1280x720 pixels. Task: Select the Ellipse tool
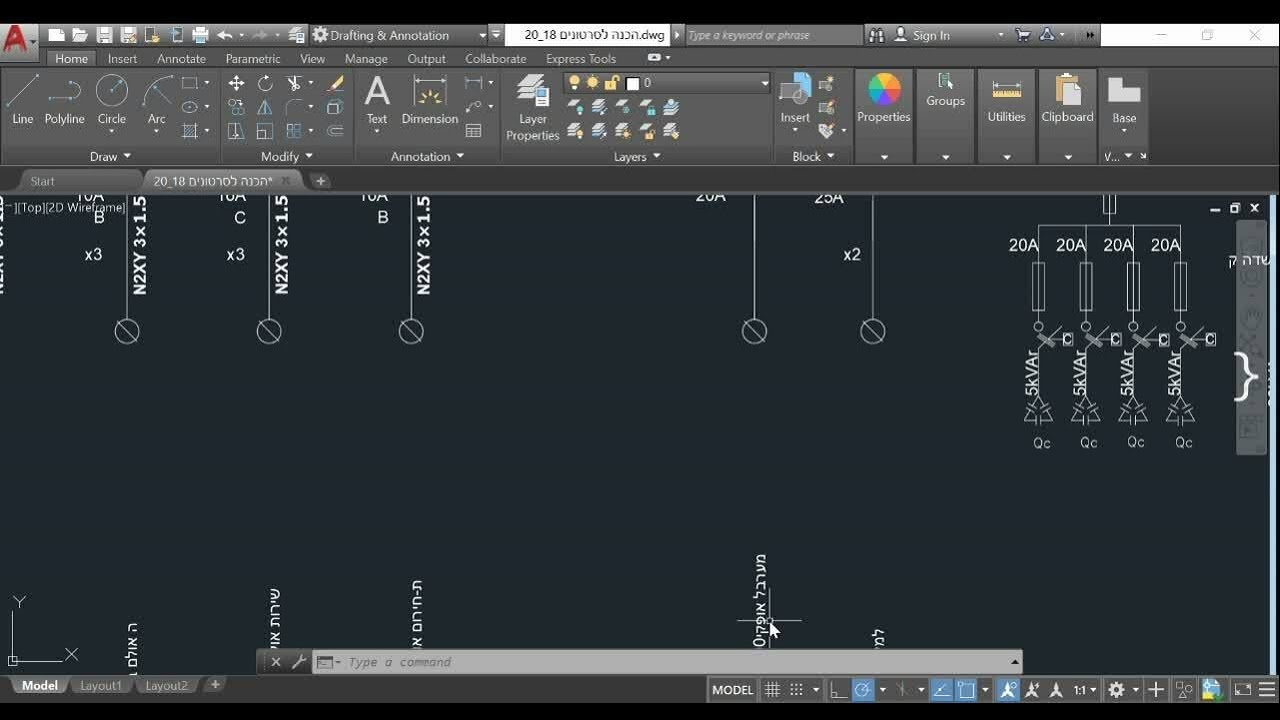pyautogui.click(x=190, y=107)
